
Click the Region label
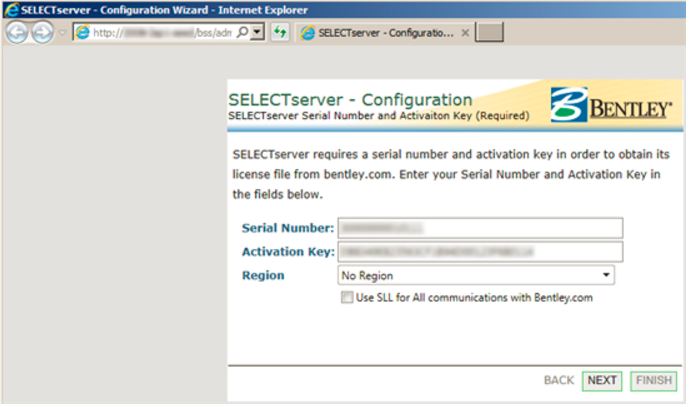pos(263,276)
